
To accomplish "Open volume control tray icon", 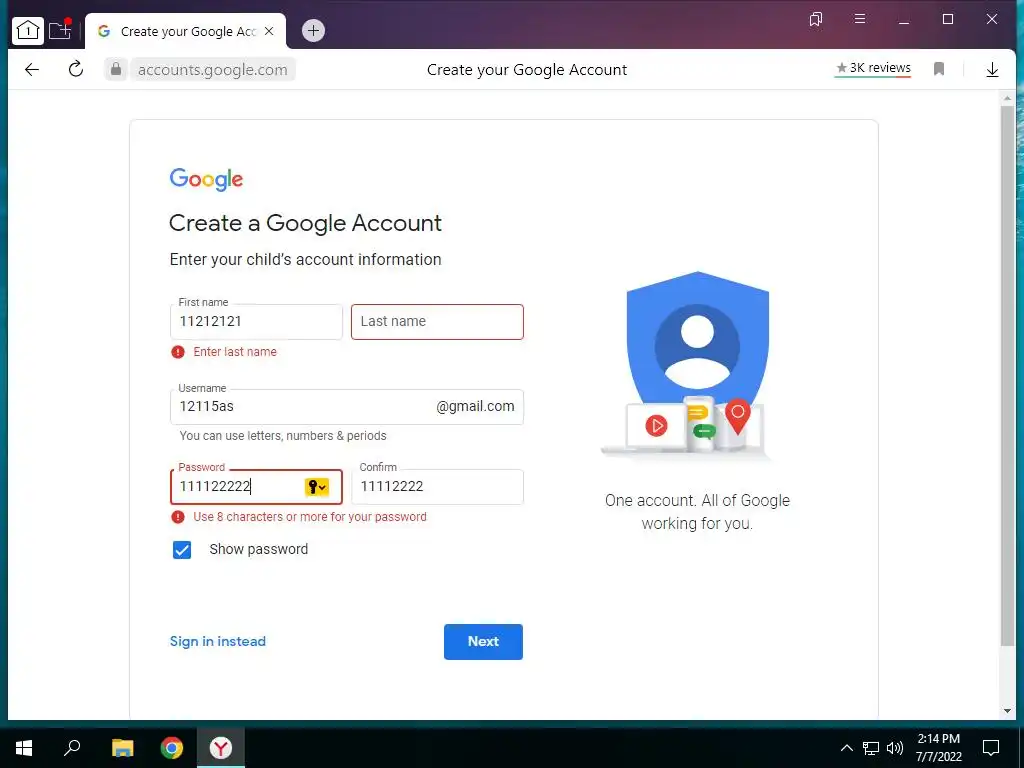I will click(895, 748).
